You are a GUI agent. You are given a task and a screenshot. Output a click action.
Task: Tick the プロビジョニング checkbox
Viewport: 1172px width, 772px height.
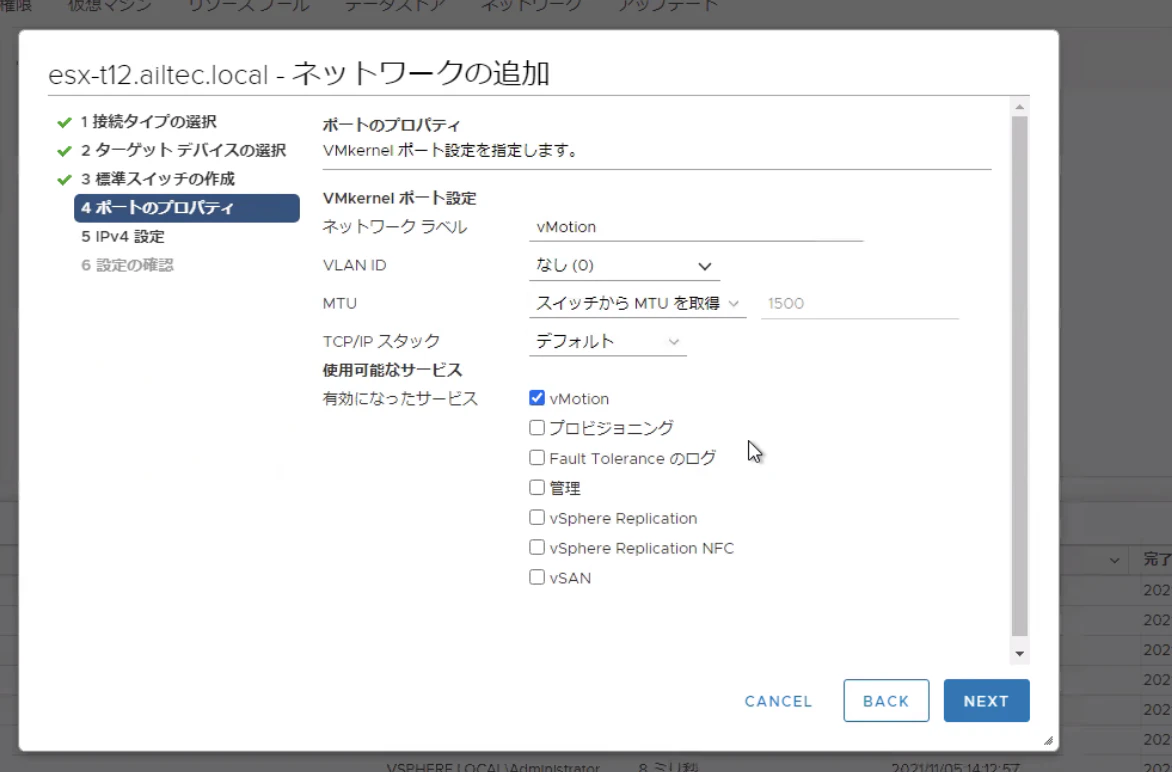[537, 427]
